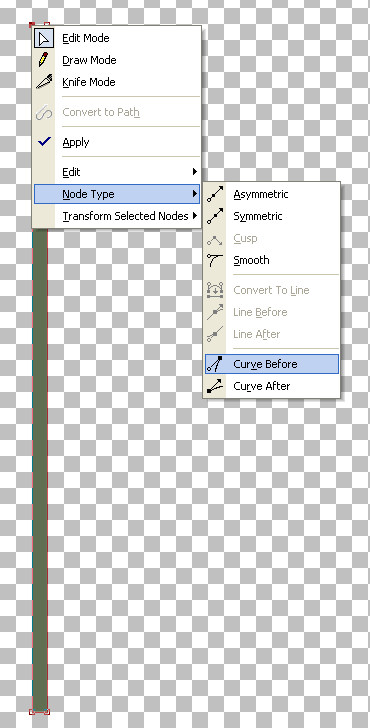The image size is (370, 728).
Task: Choose Convert To Line entry
Action: [x=272, y=290]
